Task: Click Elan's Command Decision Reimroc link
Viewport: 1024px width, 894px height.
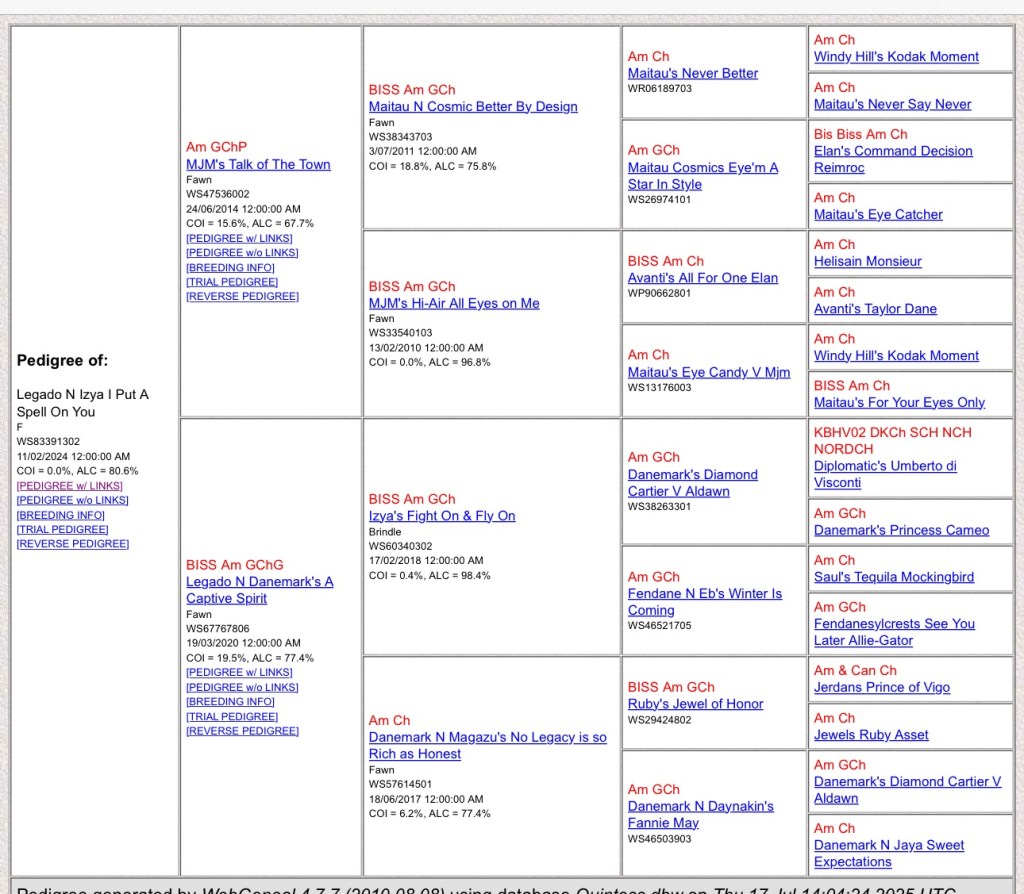Action: tap(892, 151)
